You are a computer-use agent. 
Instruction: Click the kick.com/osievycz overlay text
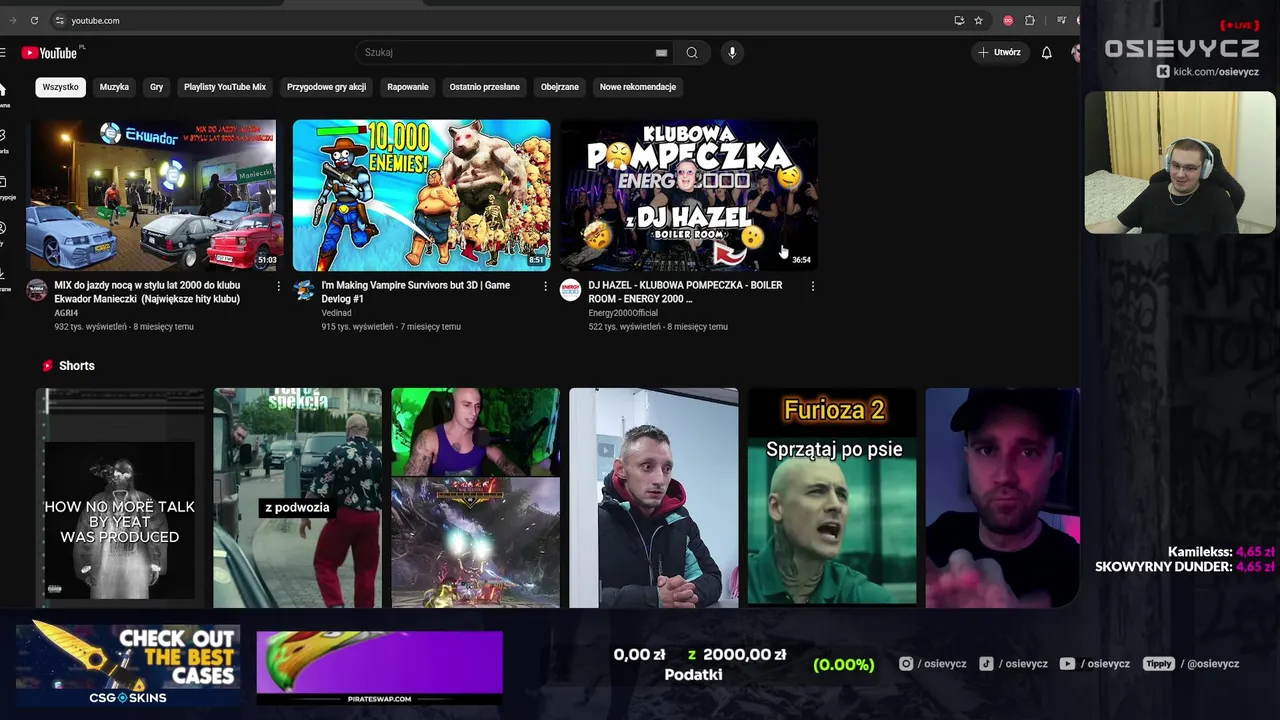(x=1208, y=72)
